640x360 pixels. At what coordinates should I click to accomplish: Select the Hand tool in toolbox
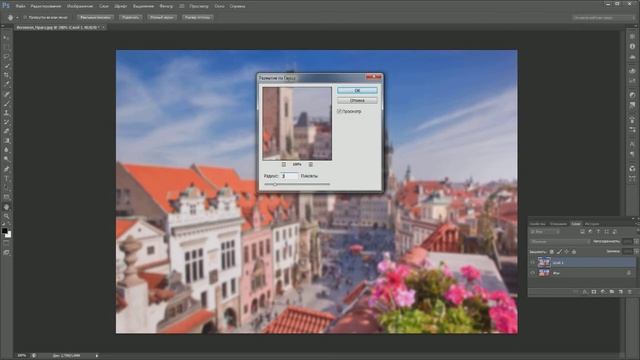(x=6, y=207)
